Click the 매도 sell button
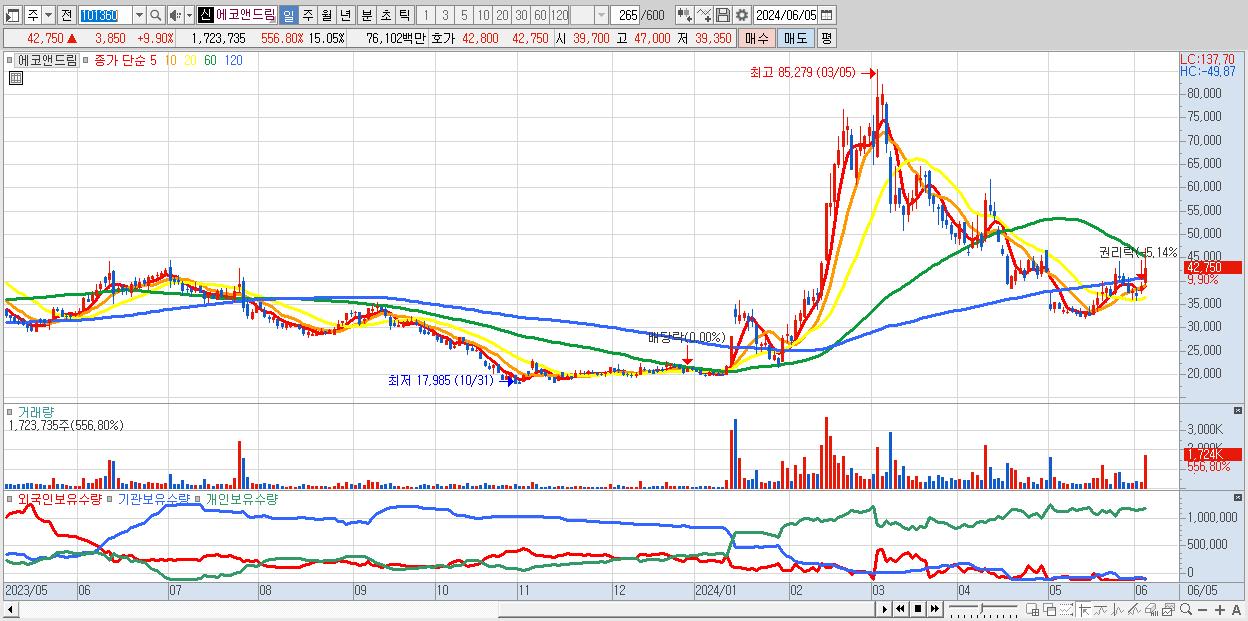 [x=795, y=38]
